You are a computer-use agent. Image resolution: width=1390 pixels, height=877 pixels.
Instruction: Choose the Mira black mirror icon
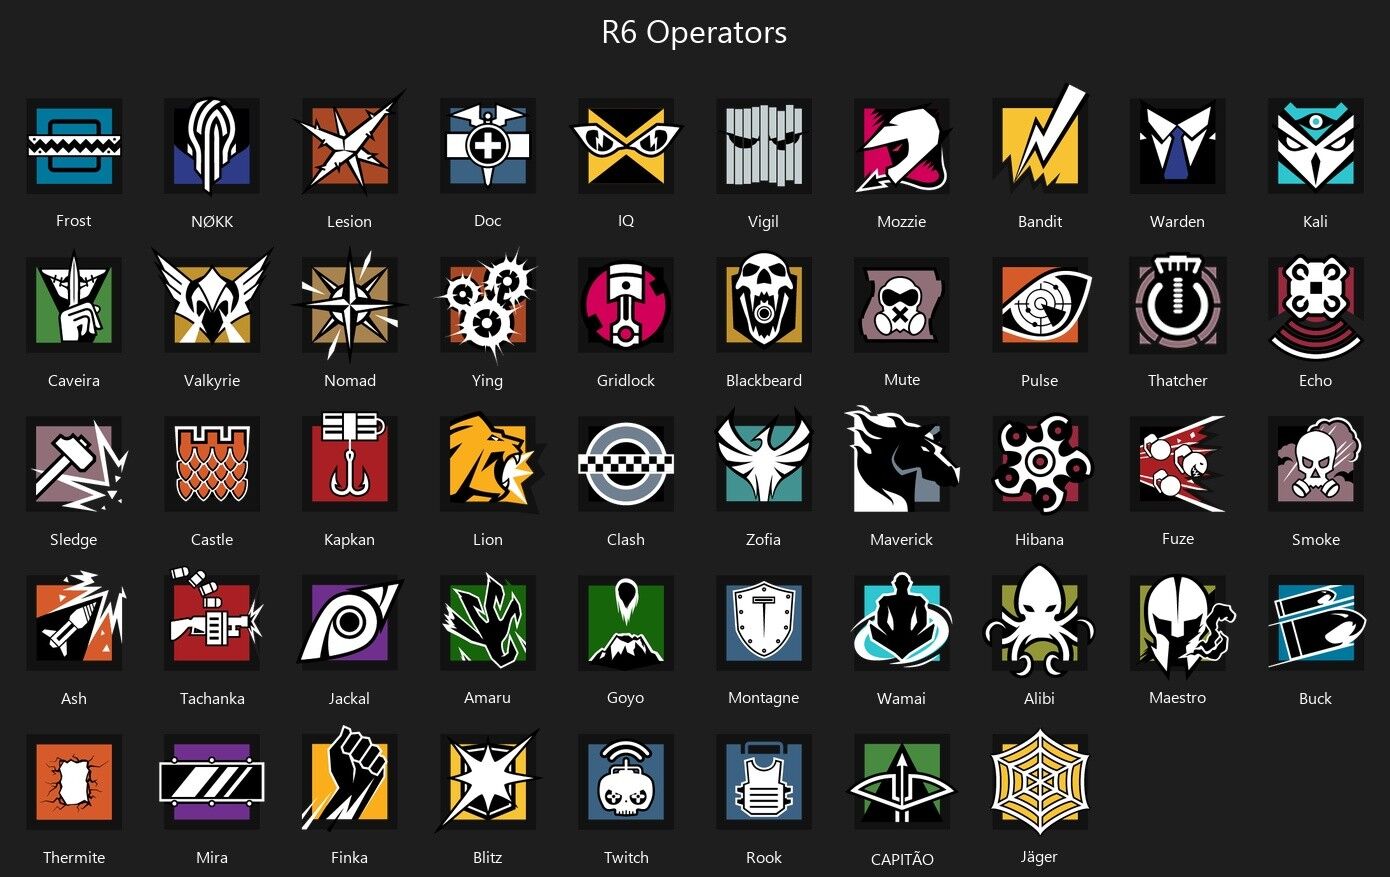pyautogui.click(x=212, y=781)
